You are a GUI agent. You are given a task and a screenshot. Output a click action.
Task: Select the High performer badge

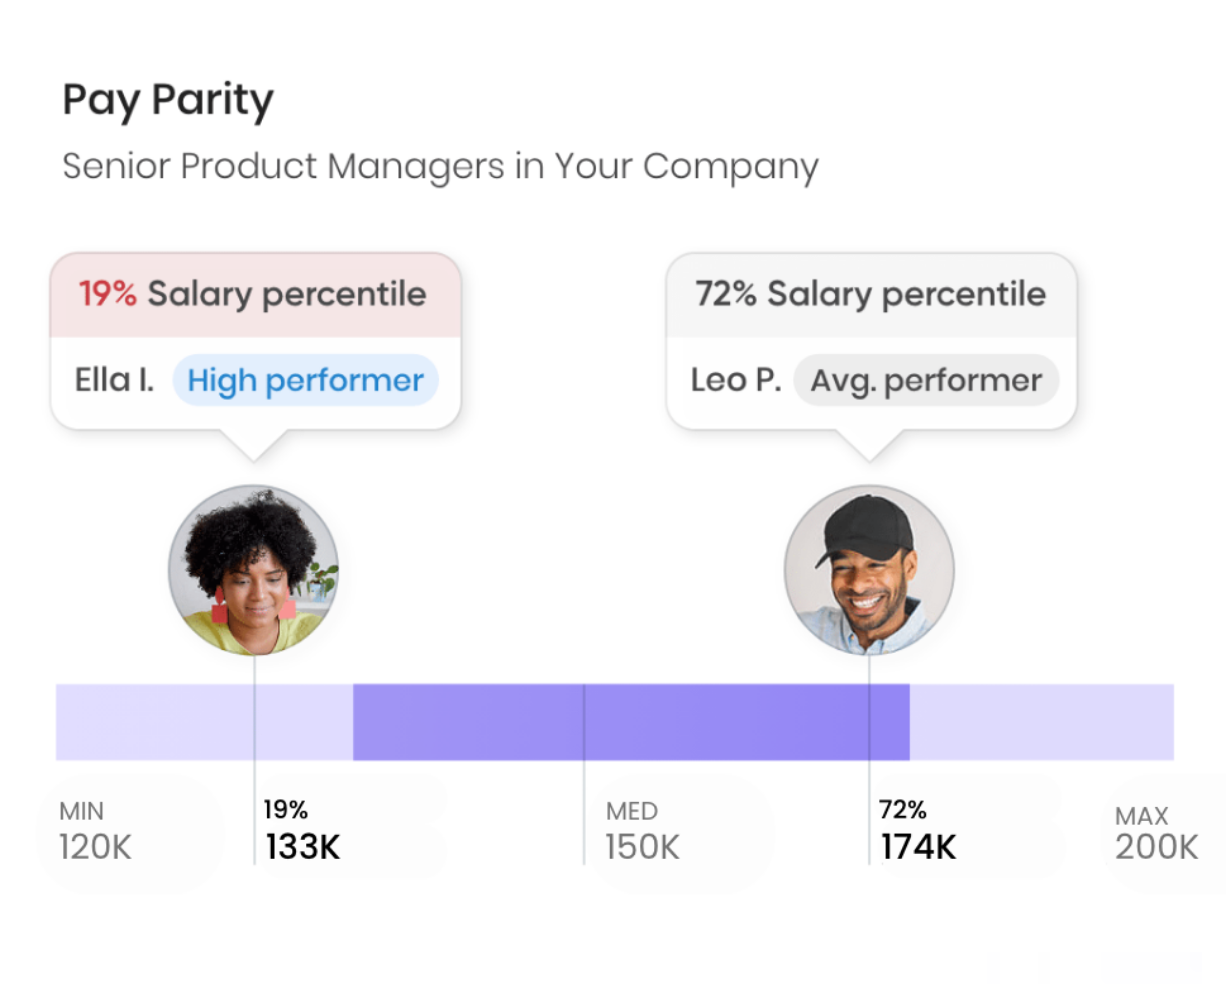click(305, 380)
